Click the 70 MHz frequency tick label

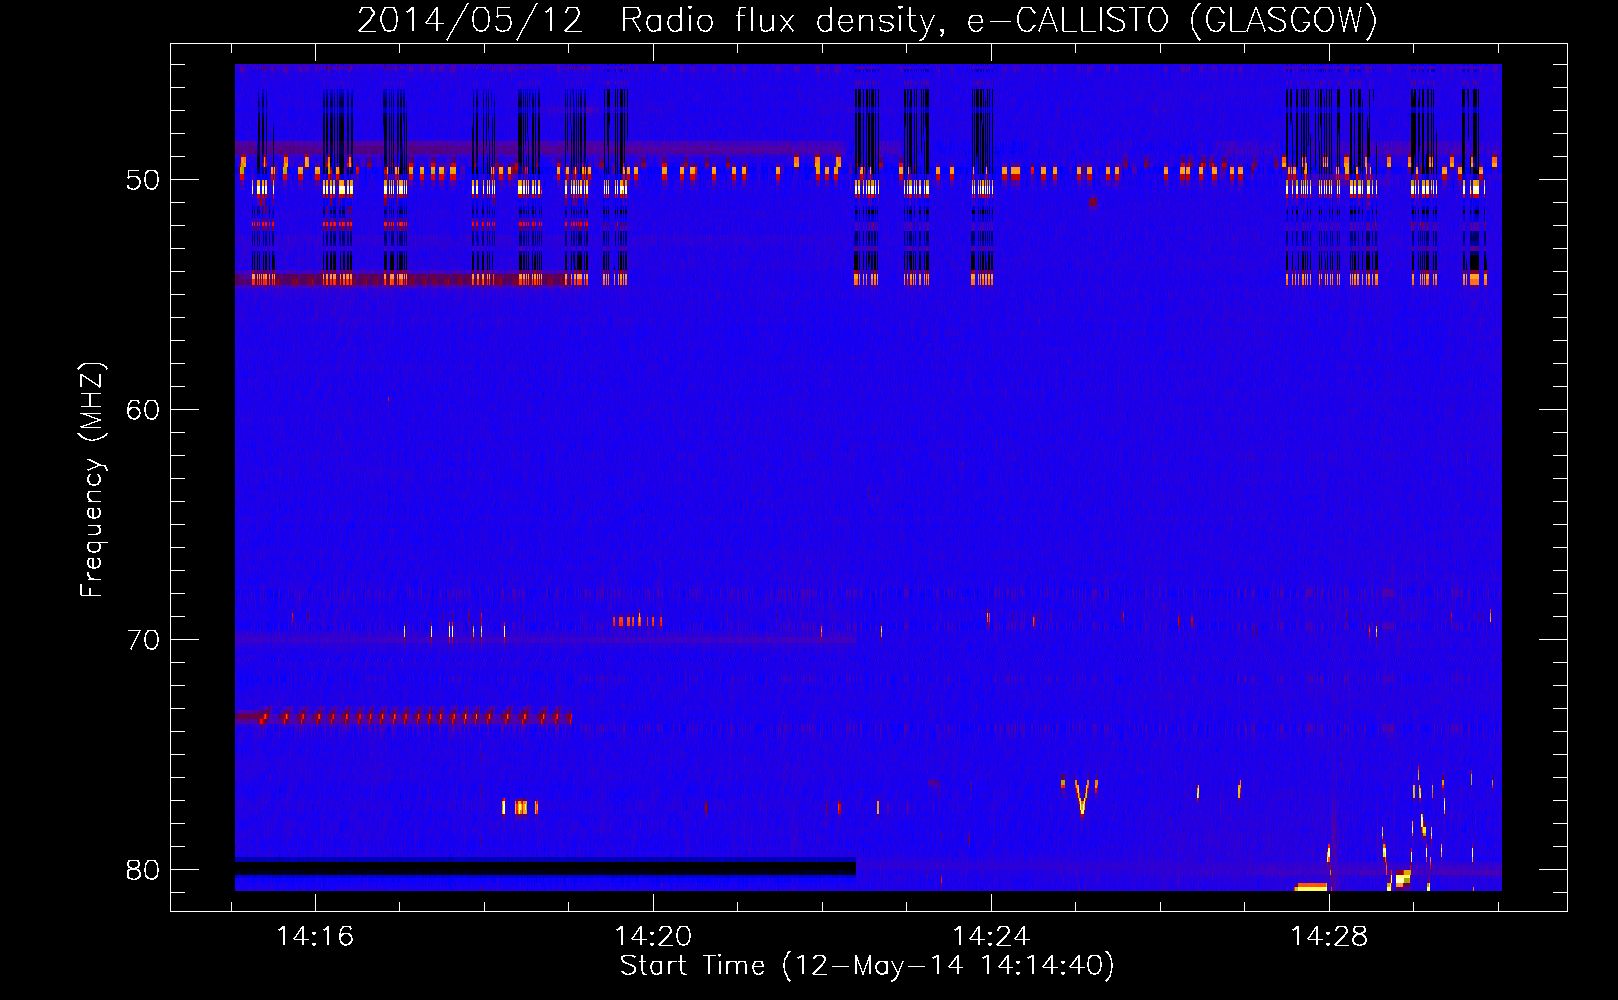pos(143,640)
